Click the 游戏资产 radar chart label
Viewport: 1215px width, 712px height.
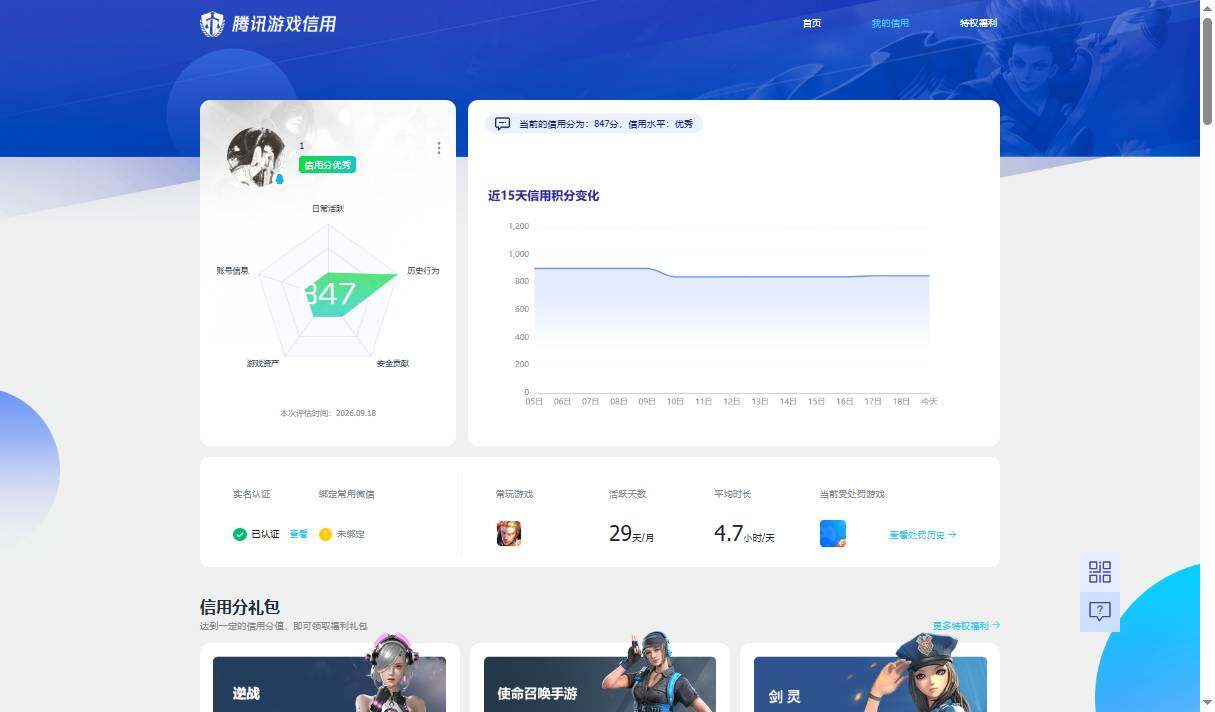coord(263,363)
